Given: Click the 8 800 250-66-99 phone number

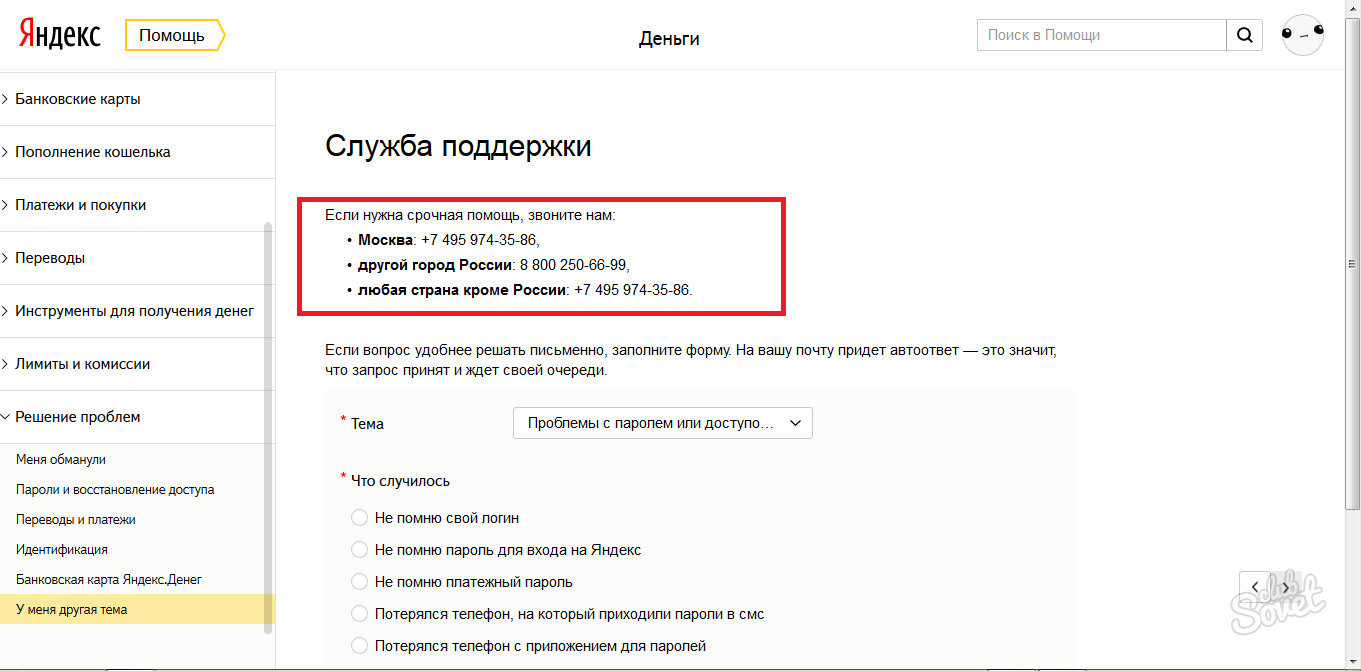Looking at the screenshot, I should (x=573, y=265).
